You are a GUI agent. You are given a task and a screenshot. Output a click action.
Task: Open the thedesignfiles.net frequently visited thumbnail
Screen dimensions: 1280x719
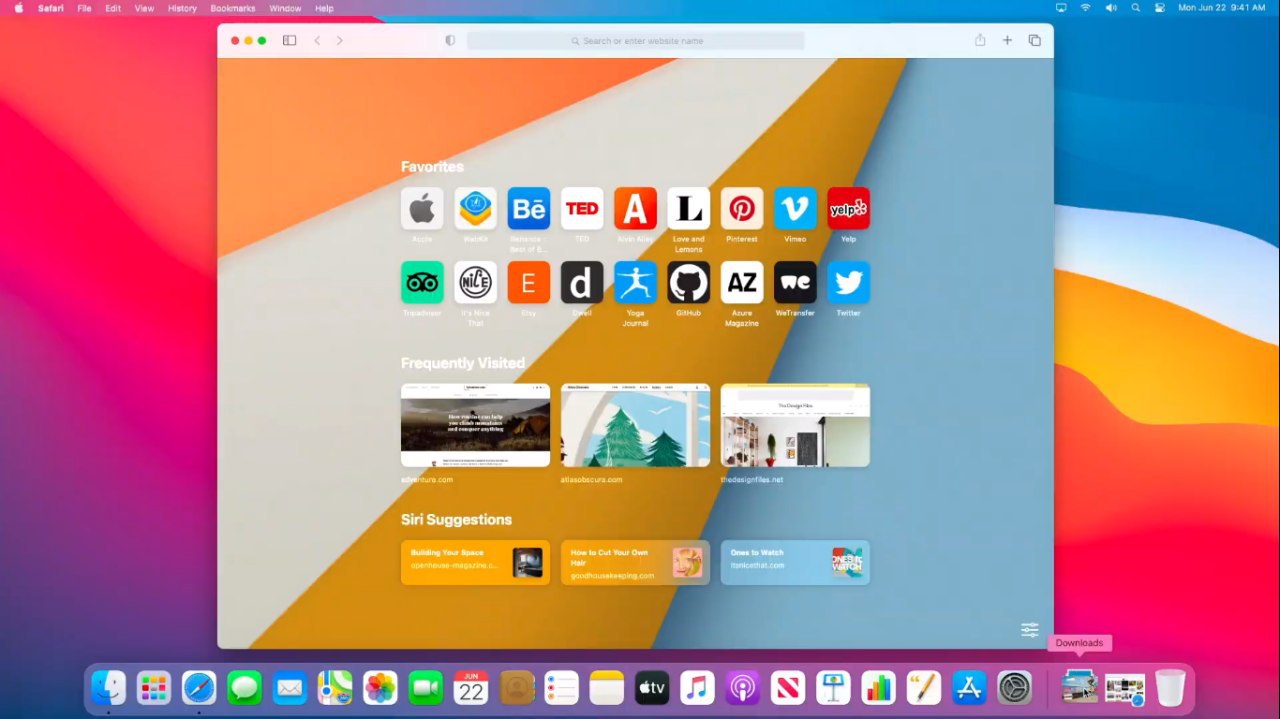(x=795, y=425)
